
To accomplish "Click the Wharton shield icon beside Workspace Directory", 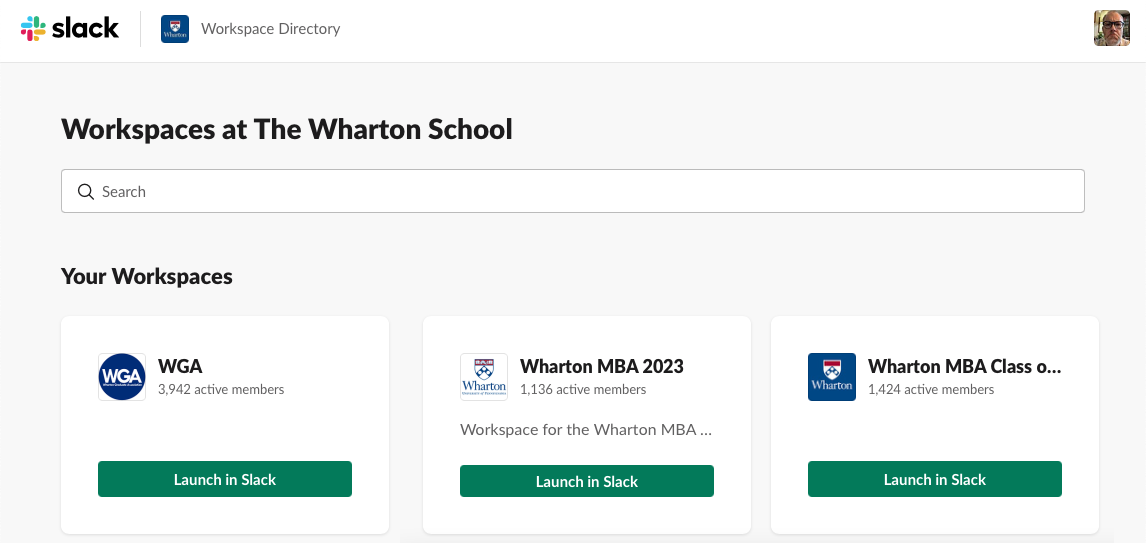I will pos(175,29).
